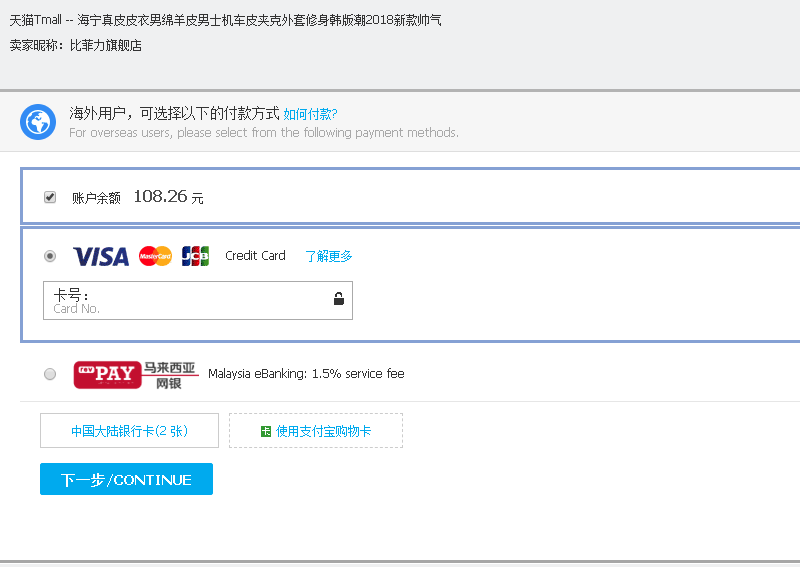Viewport: 800px width, 567px height.
Task: Select the Credit Card radio button
Action: tap(50, 256)
